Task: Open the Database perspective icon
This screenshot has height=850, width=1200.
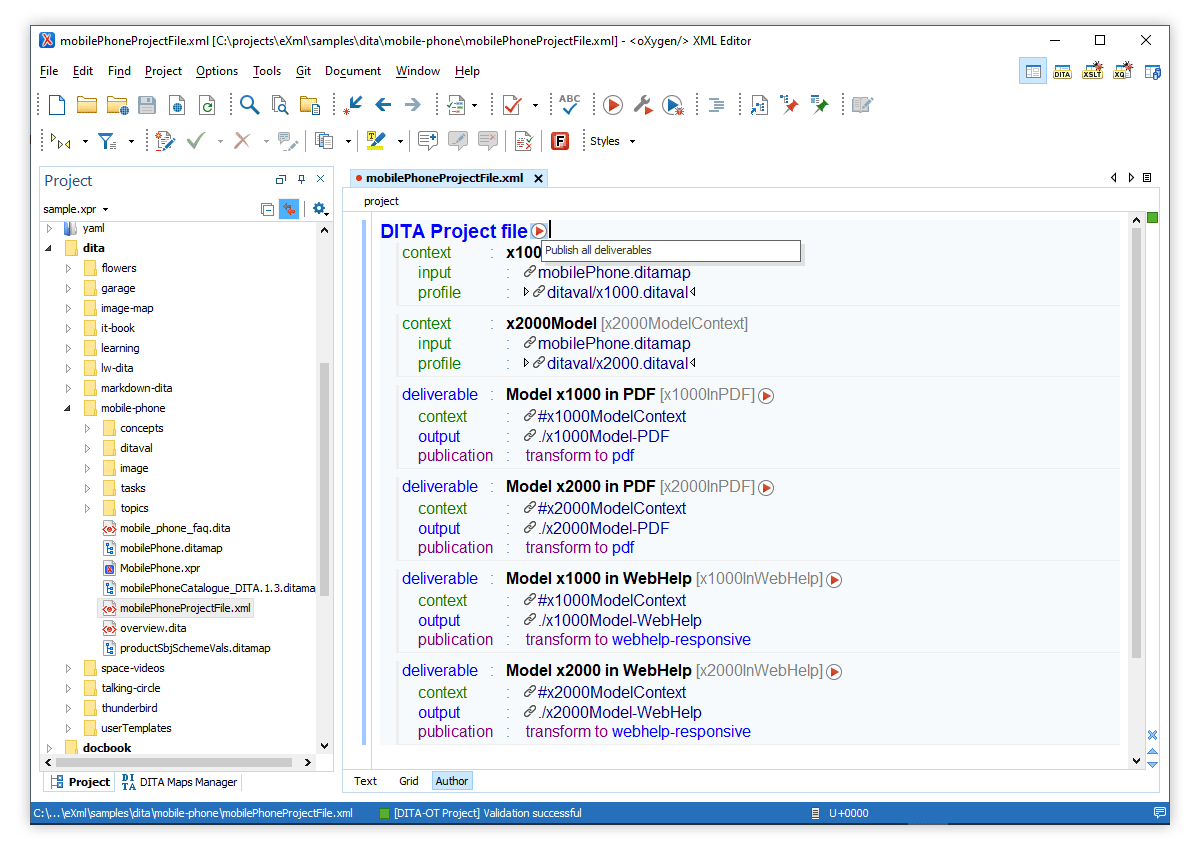Action: [1152, 71]
